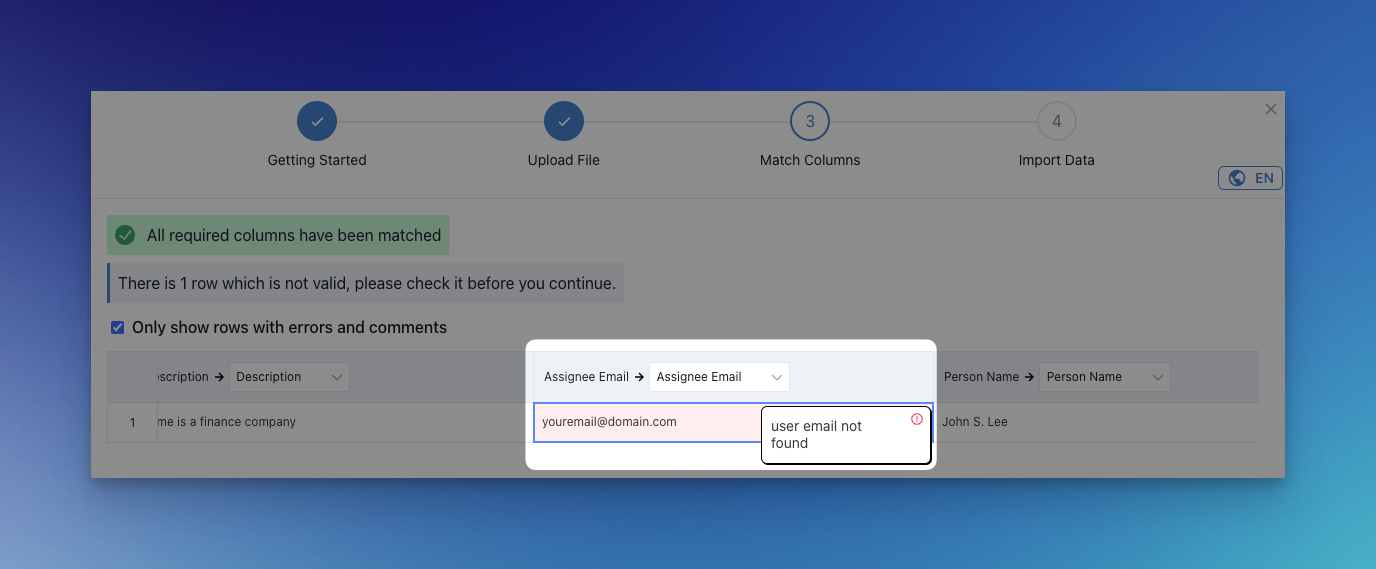Click the Assignee Email header label
The height and width of the screenshot is (569, 1376).
[x=586, y=377]
